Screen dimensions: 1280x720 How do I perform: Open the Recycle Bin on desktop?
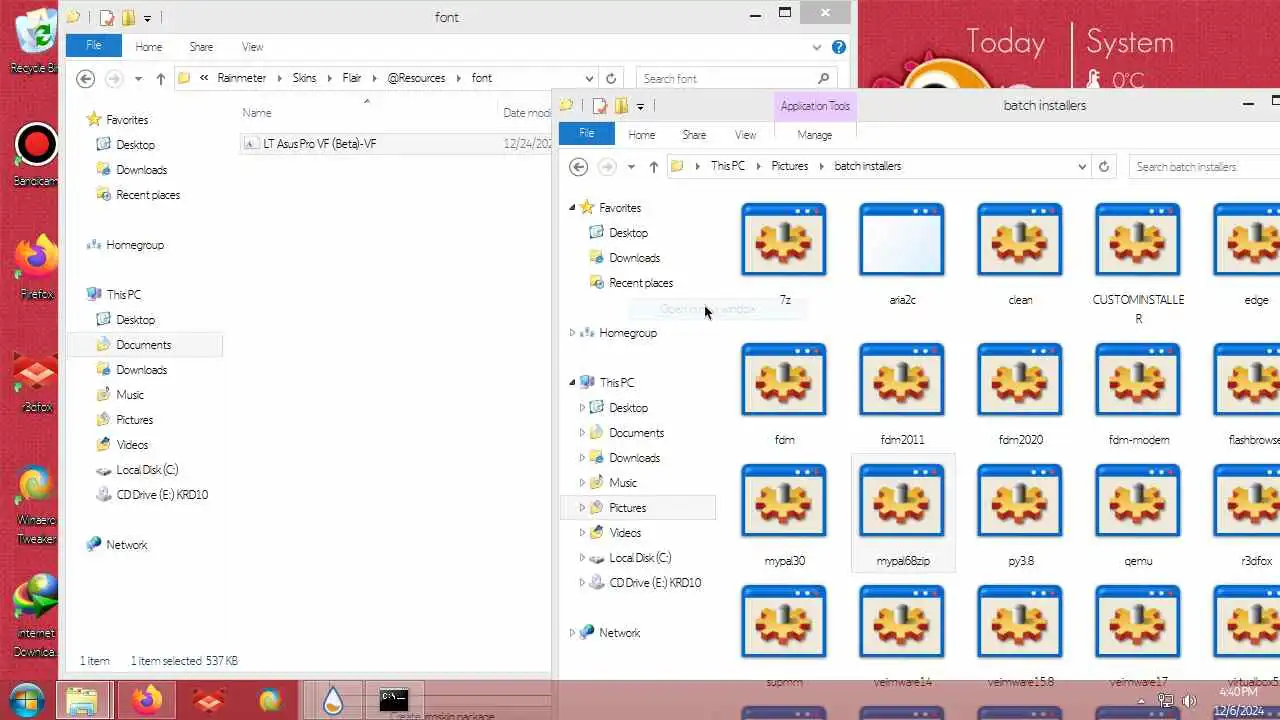coord(36,40)
